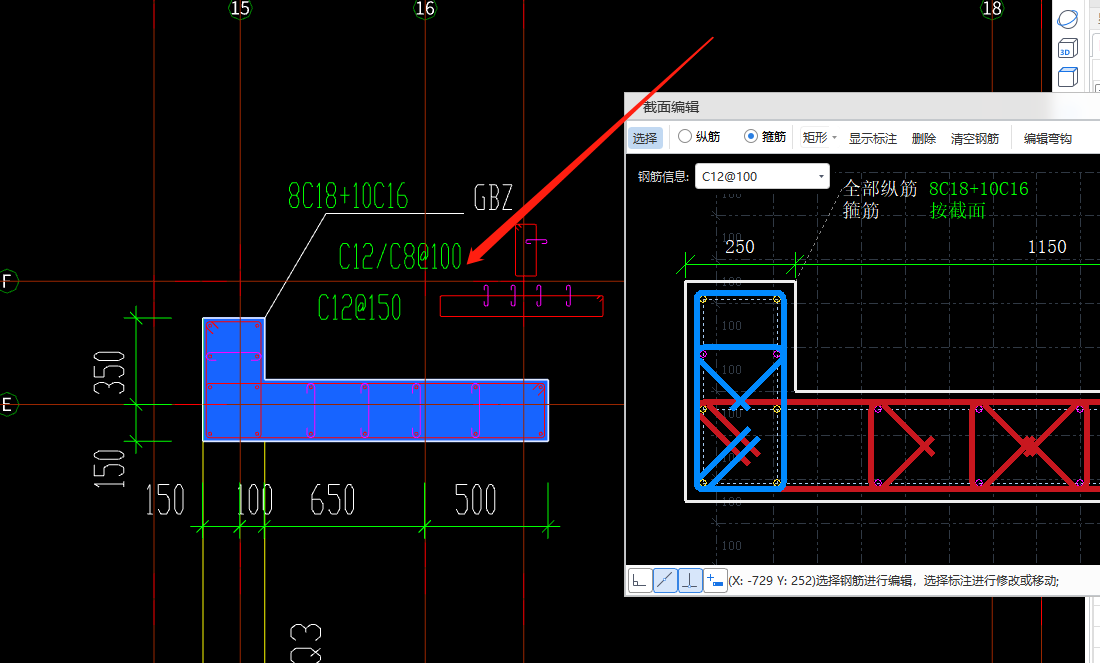The width and height of the screenshot is (1100, 663).
Task: Click the 显示标注 button
Action: point(873,138)
